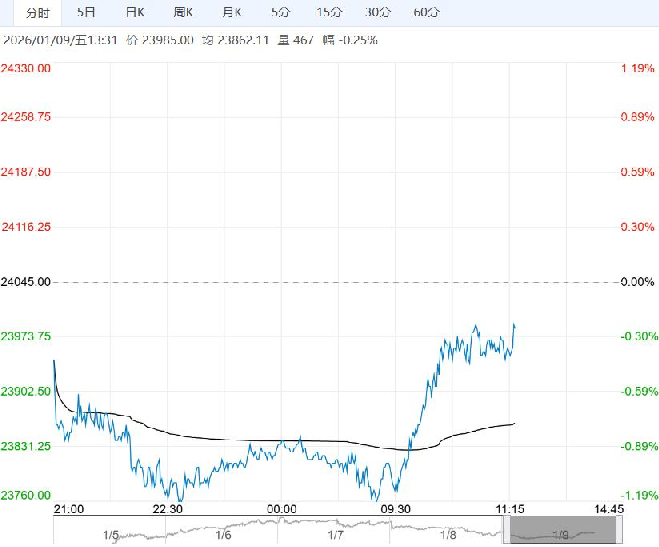Image resolution: width=659 pixels, height=547 pixels.
Task: Click the 1.19% top percentage axis label
Action: [637, 68]
